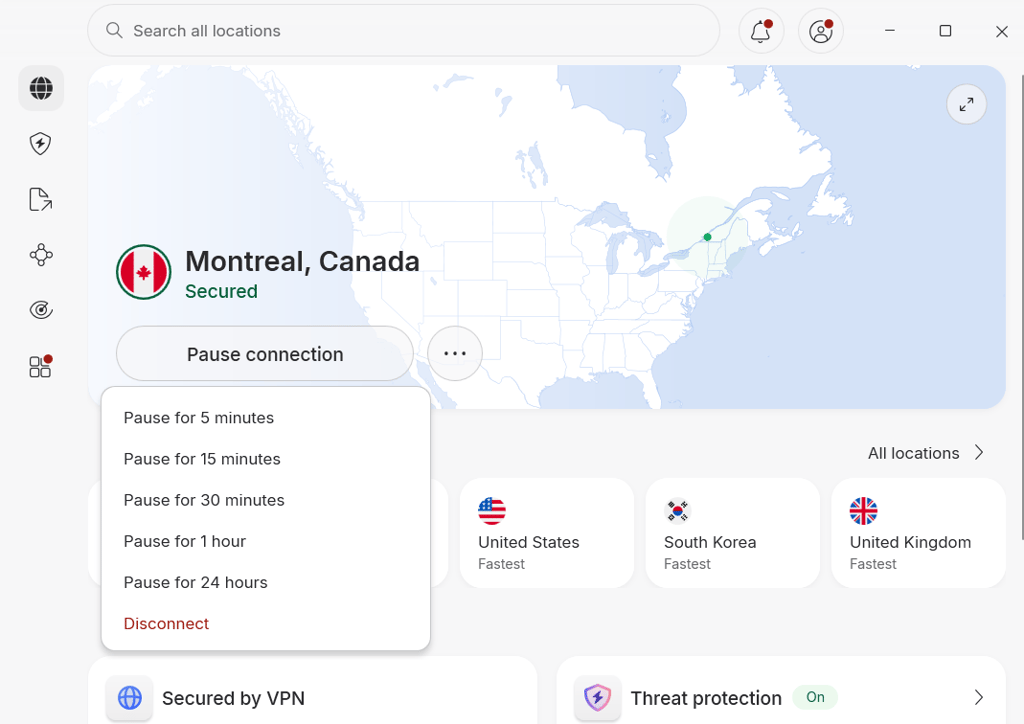Click the Threat protection shield icon
This screenshot has height=724, width=1024.
point(598,698)
